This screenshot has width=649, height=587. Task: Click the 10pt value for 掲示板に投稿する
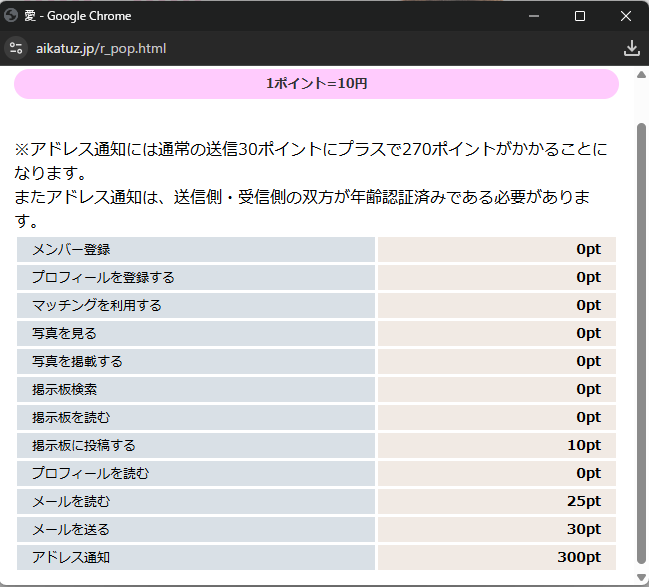click(x=583, y=445)
